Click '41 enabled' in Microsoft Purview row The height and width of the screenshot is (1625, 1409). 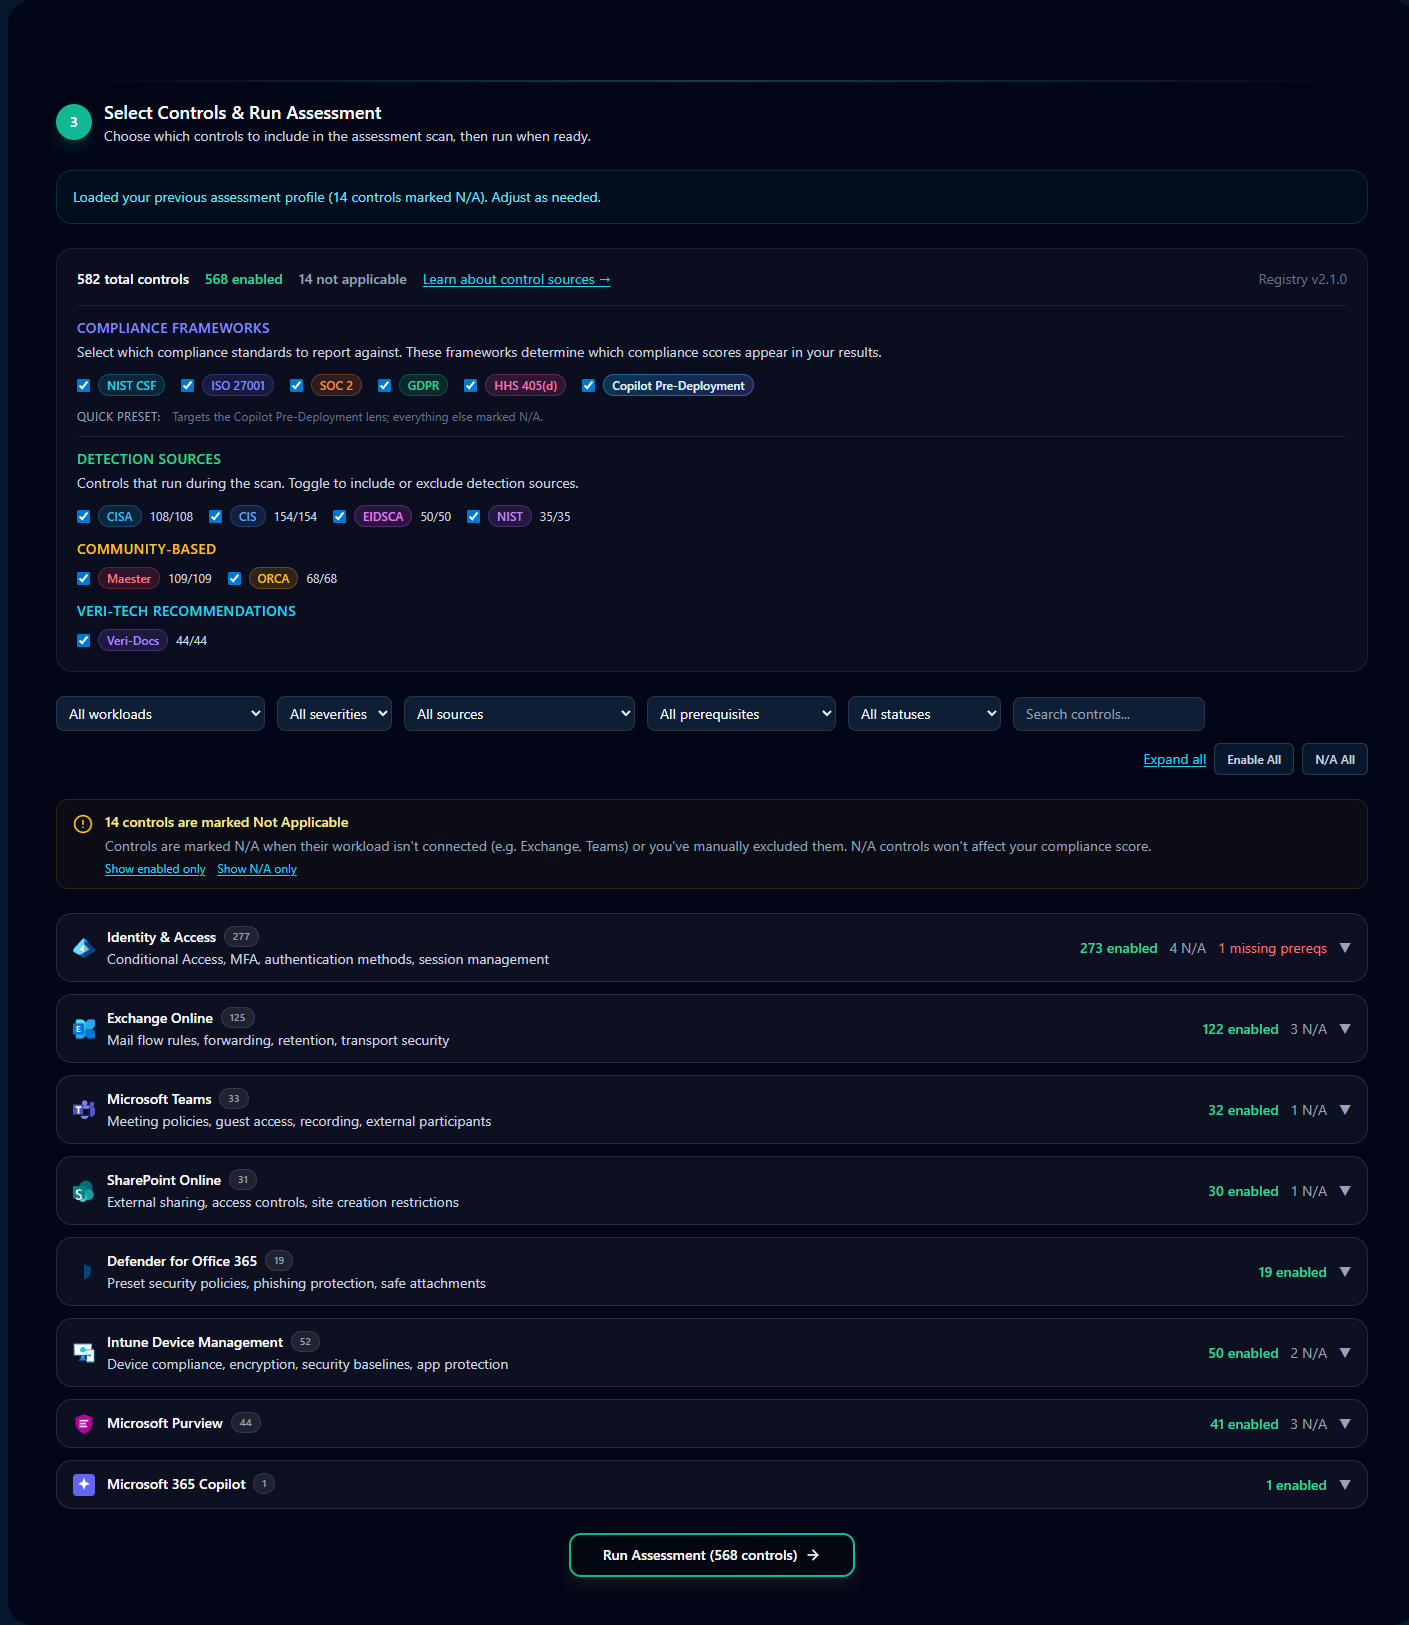(x=1244, y=1424)
